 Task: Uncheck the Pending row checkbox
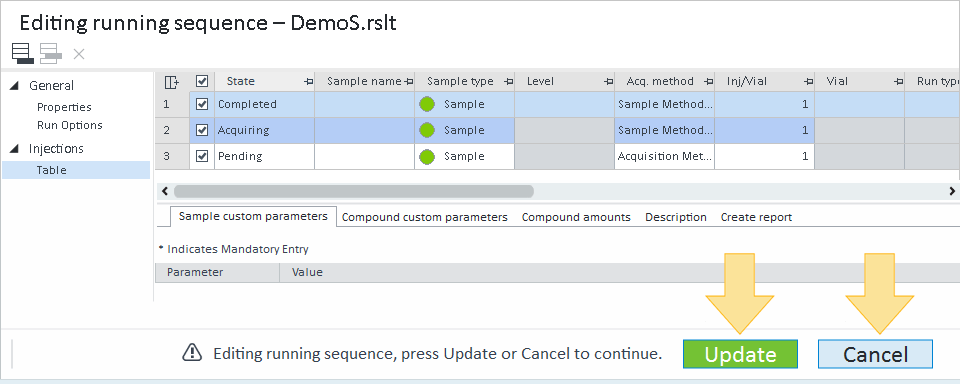202,156
